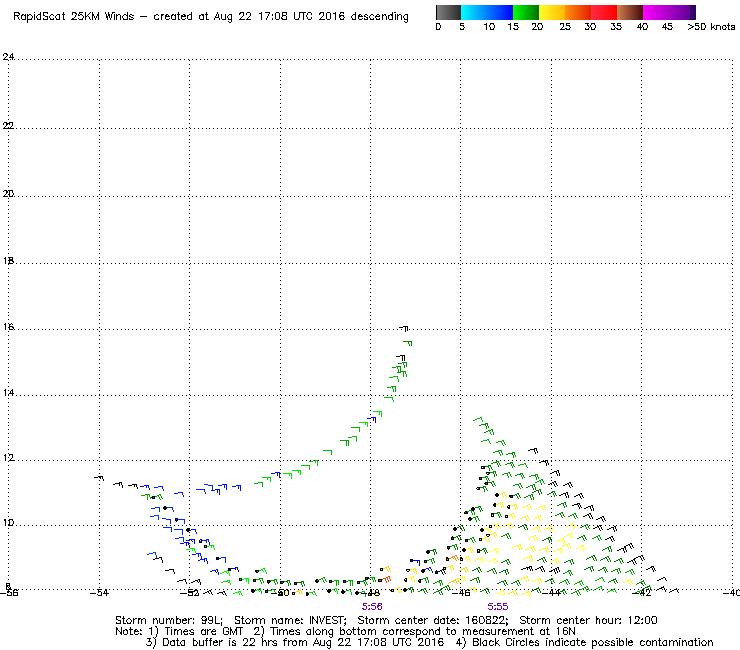Click the 'Storm center hour: 12:00' text
The width and height of the screenshot is (740, 650).
pyautogui.click(x=588, y=620)
